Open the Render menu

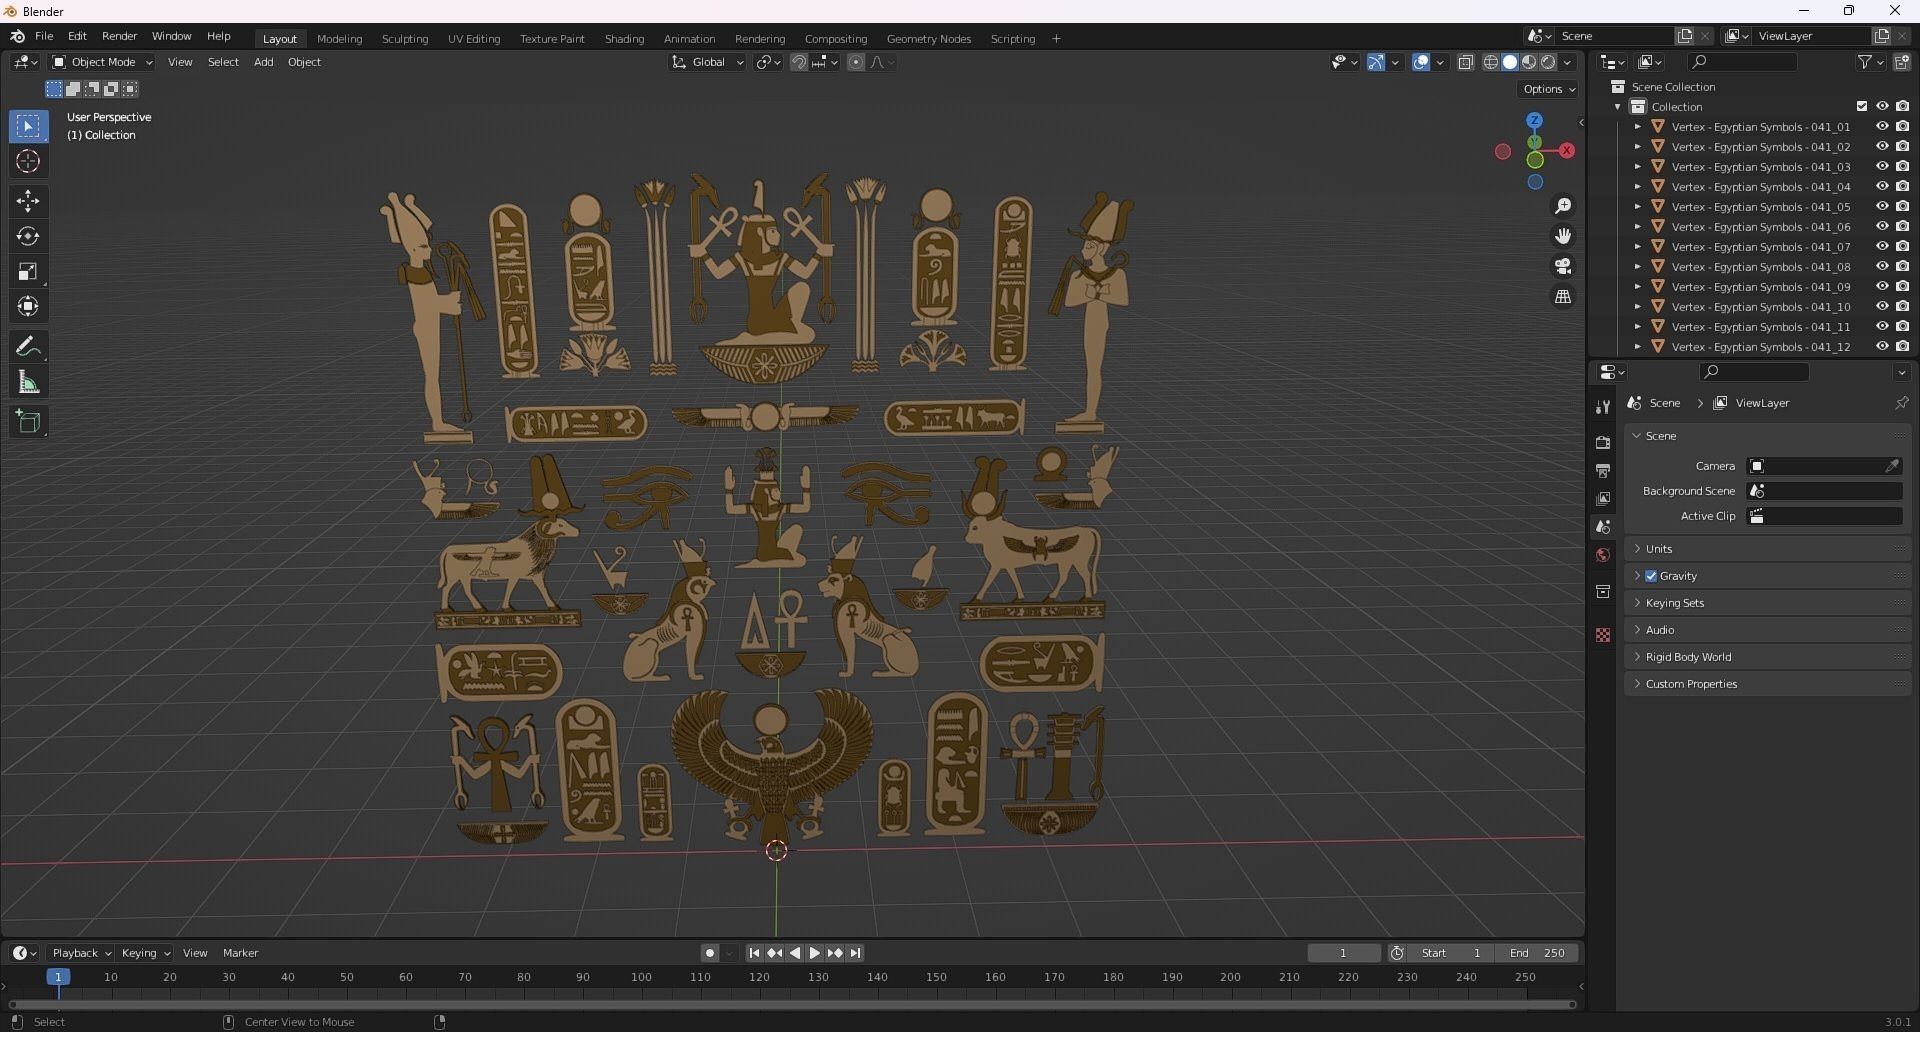[x=119, y=36]
